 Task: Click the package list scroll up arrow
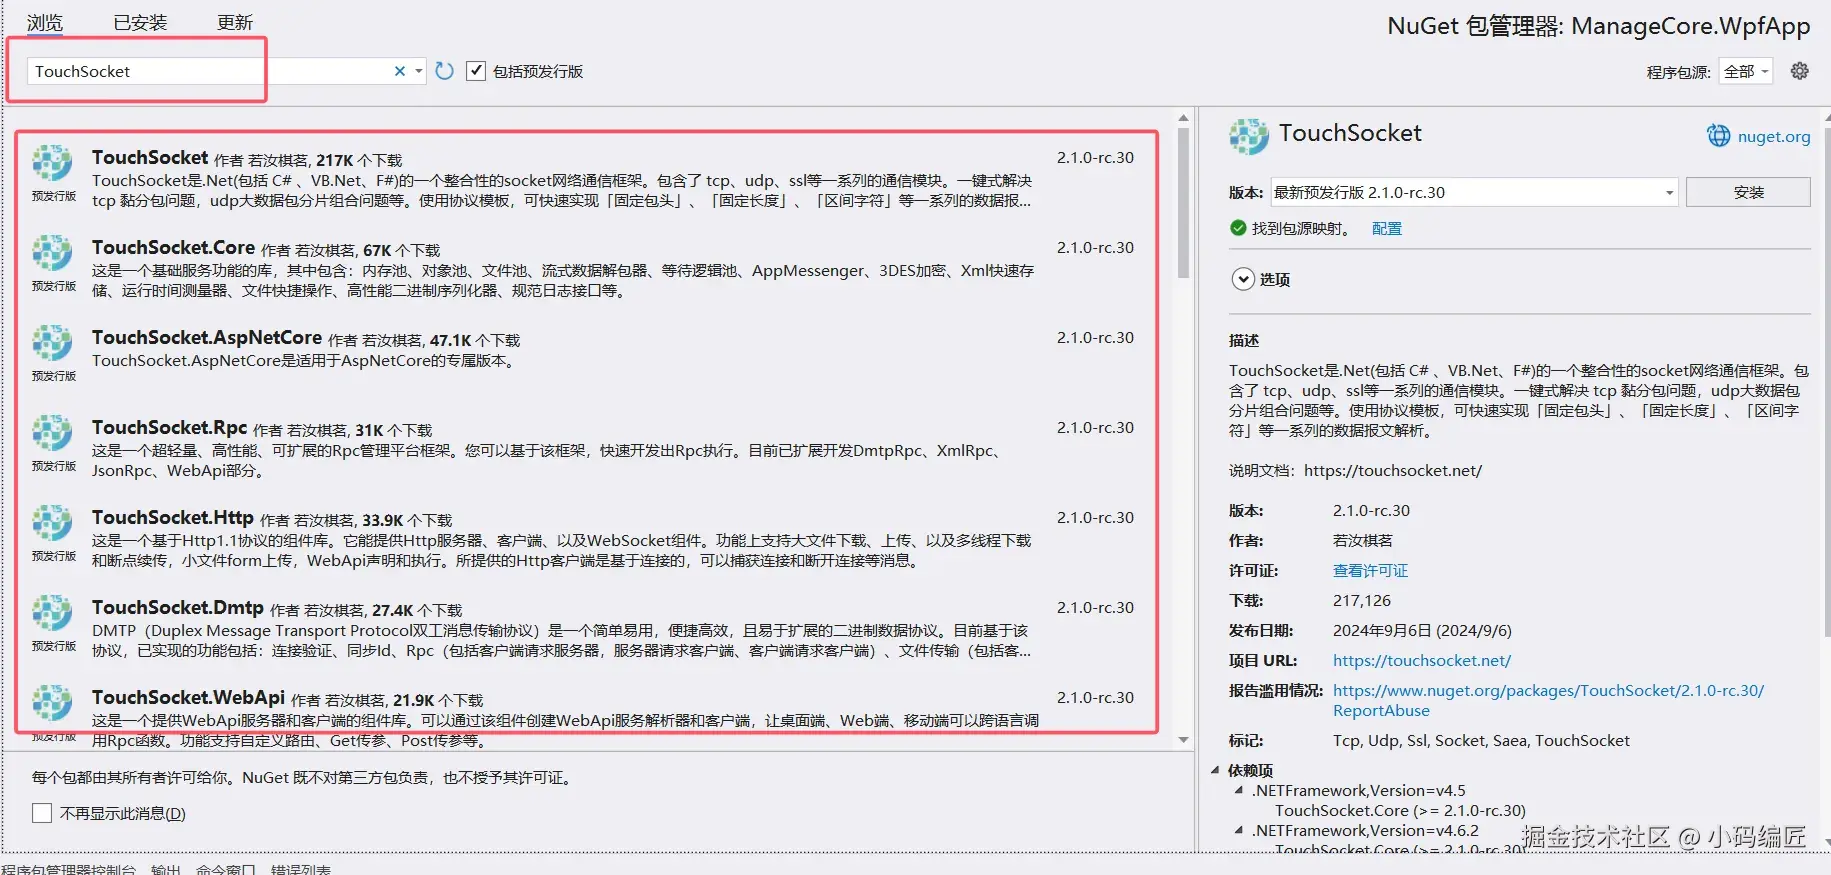[1183, 118]
